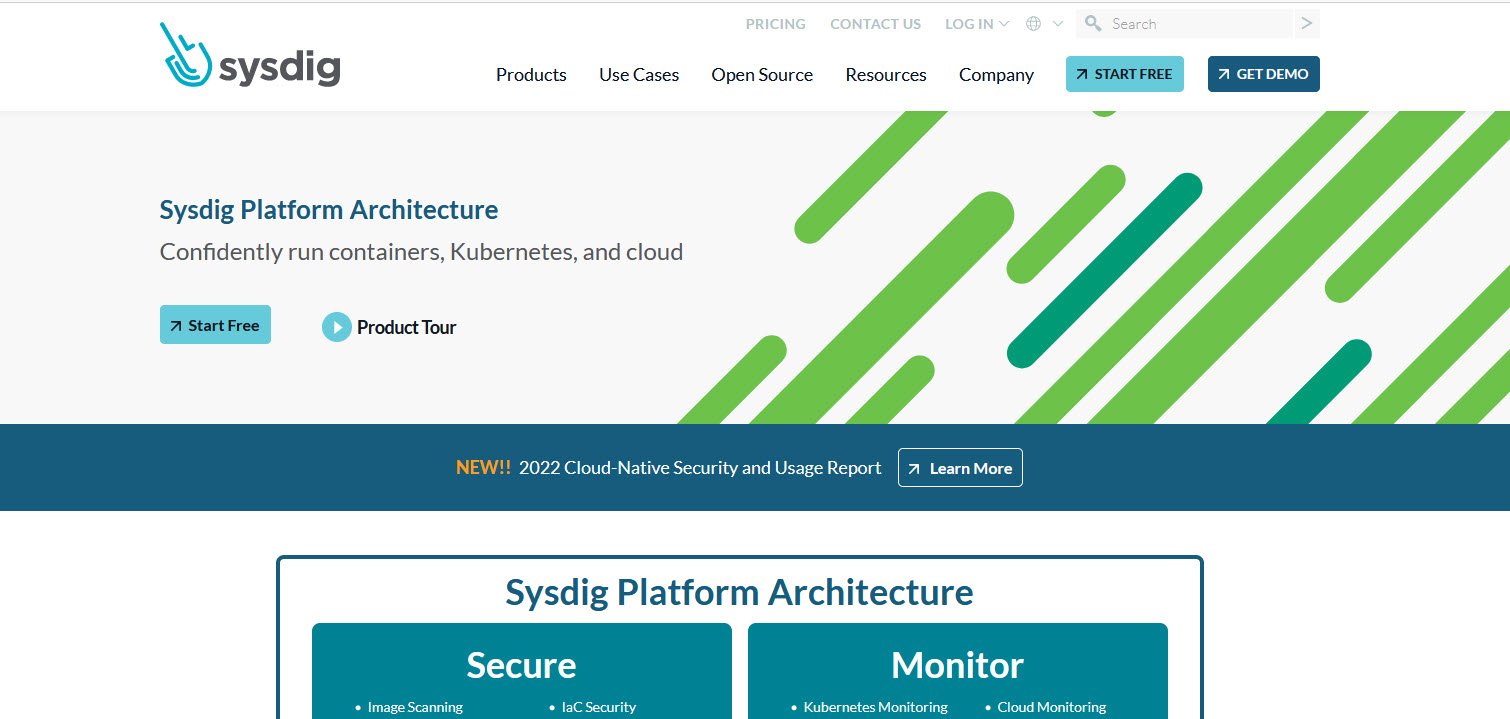Open the Product Tour text link
Image resolution: width=1510 pixels, height=719 pixels.
(407, 327)
